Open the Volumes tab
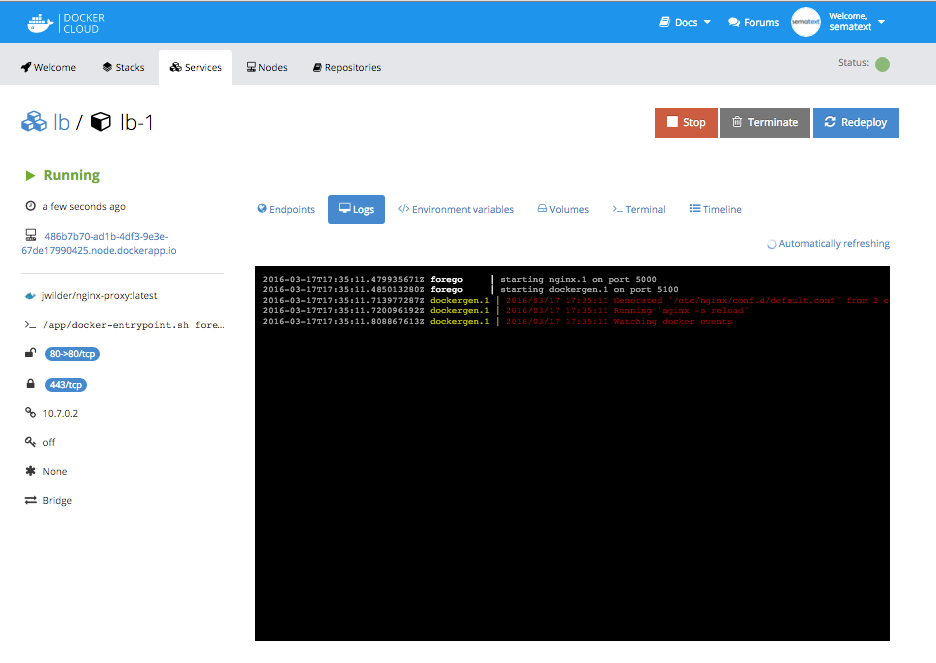Image resolution: width=936 pixels, height=663 pixels. tap(564, 209)
